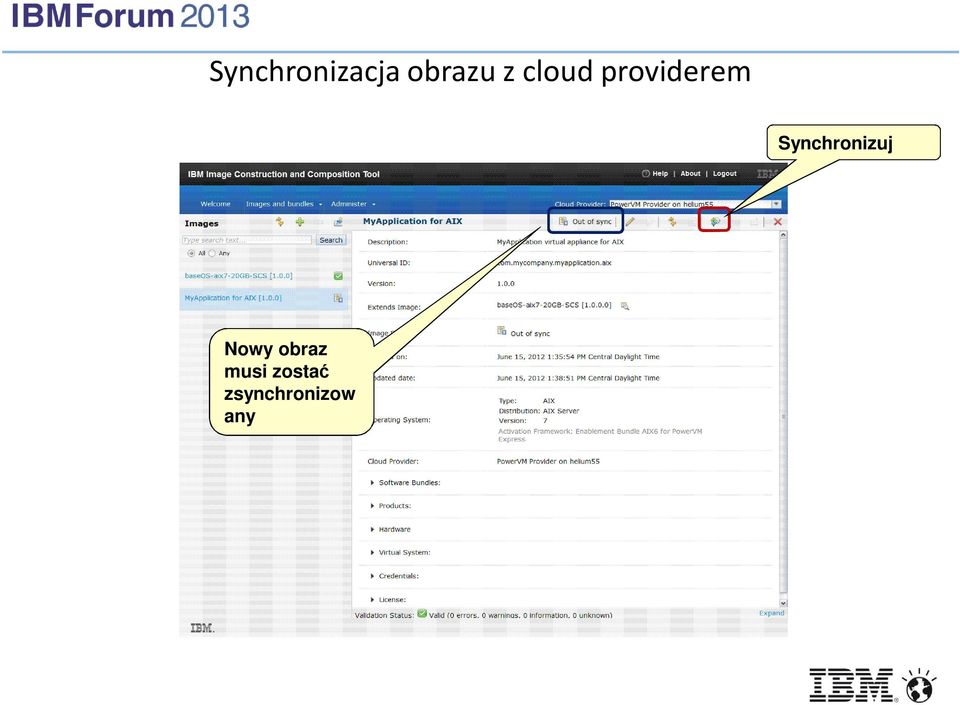
Task: Click the view icon next to Extends Image value
Action: pyautogui.click(x=624, y=305)
